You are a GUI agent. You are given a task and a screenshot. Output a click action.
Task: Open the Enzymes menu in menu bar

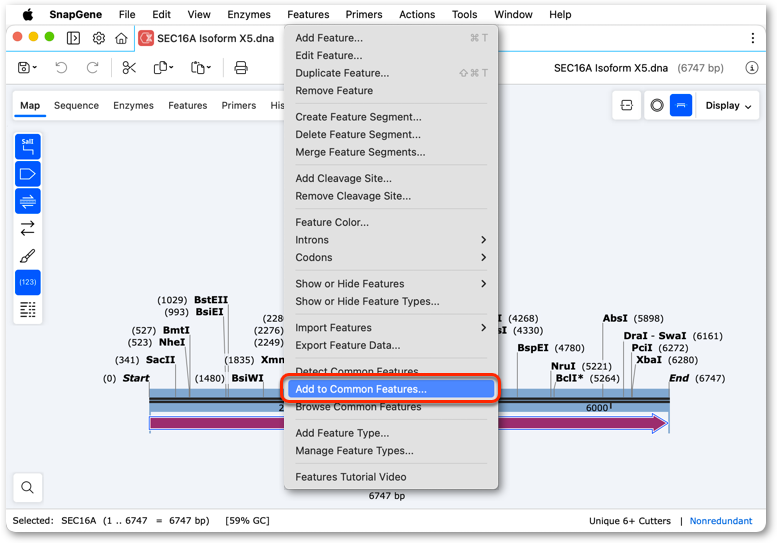point(249,14)
